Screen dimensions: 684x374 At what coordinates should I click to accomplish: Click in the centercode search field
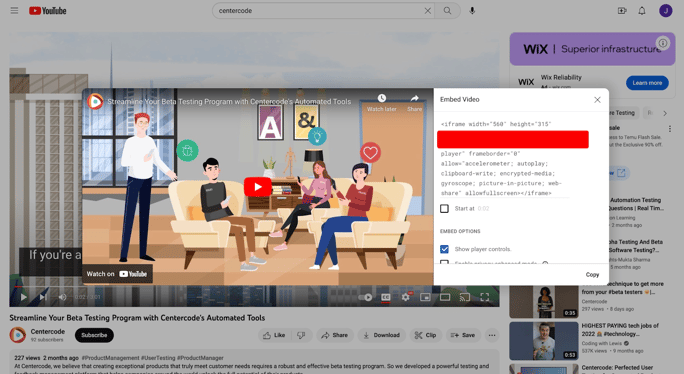click(x=319, y=10)
